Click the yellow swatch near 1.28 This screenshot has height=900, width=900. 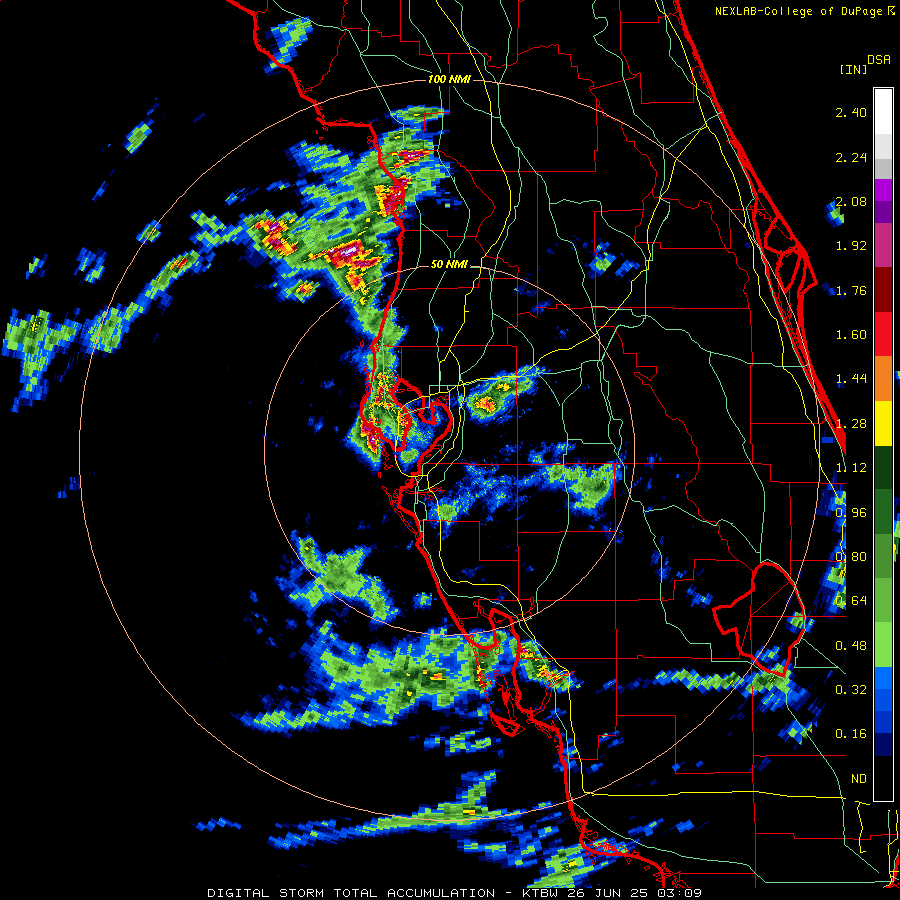pos(883,423)
